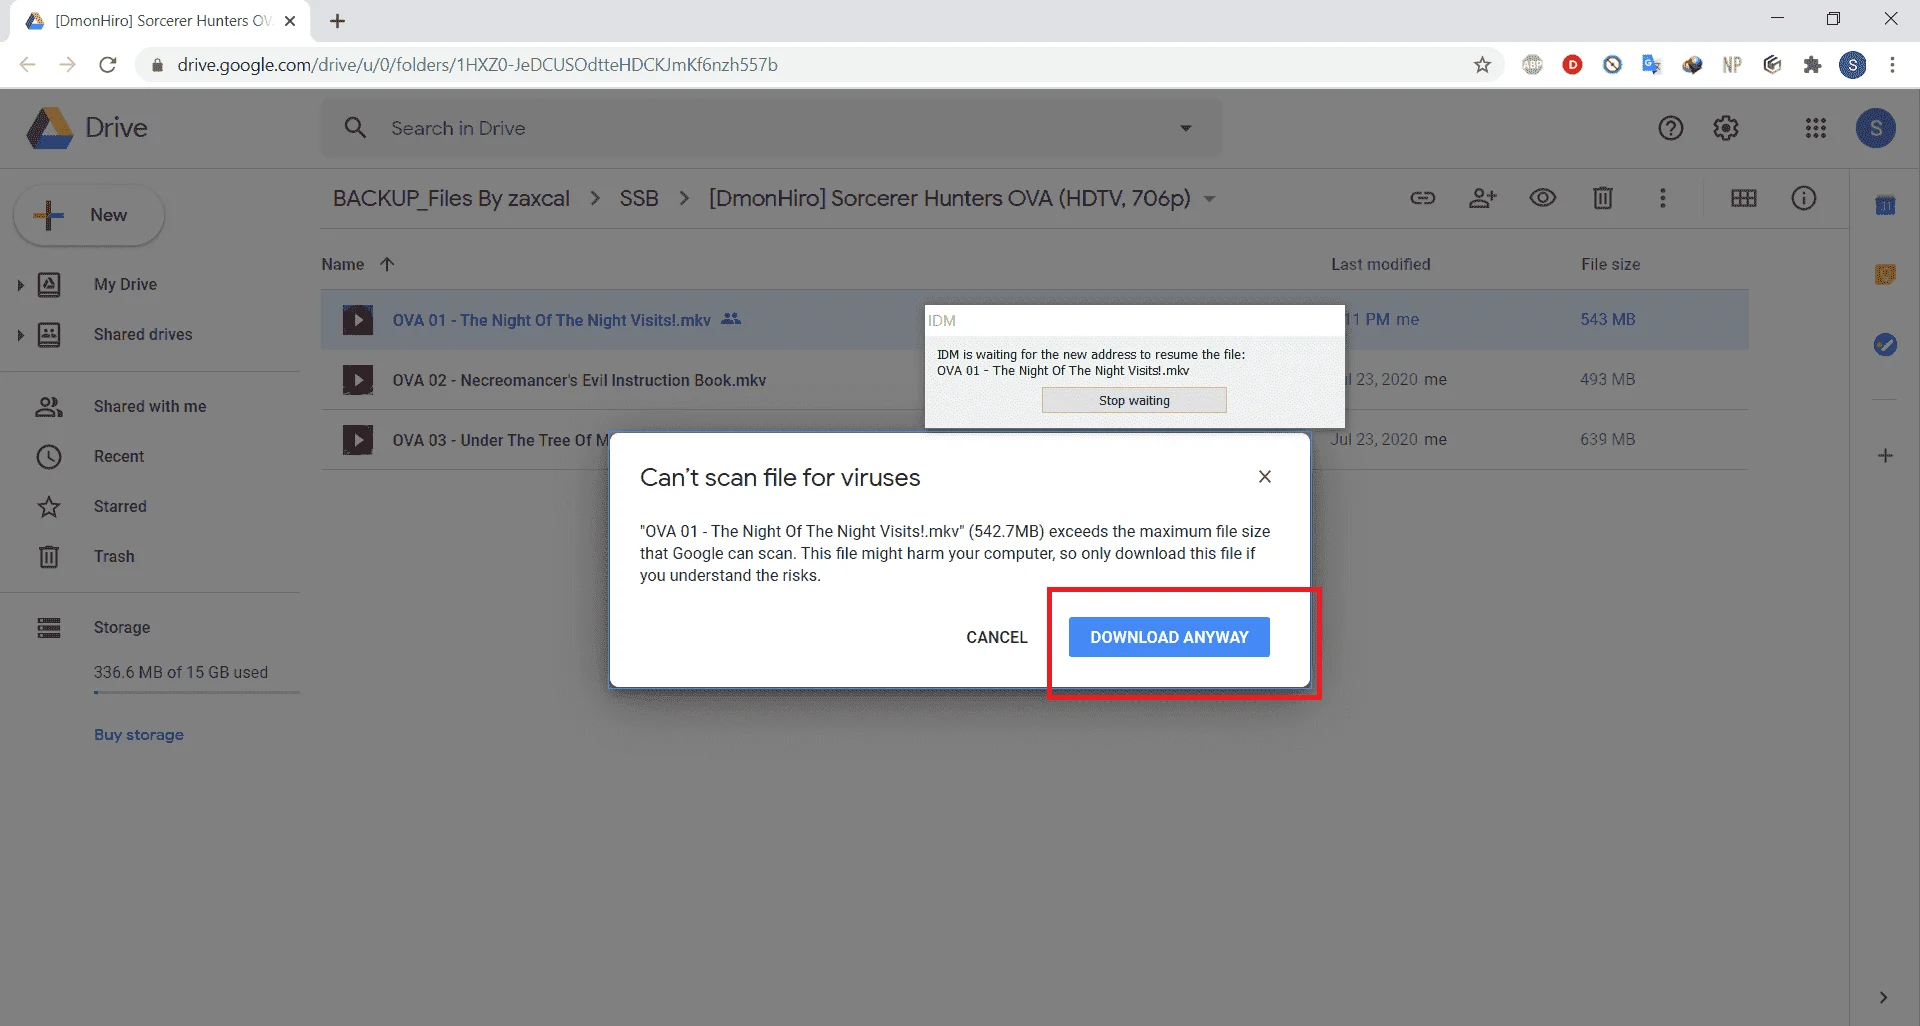Open a new browser tab
The height and width of the screenshot is (1026, 1920).
pyautogui.click(x=337, y=21)
